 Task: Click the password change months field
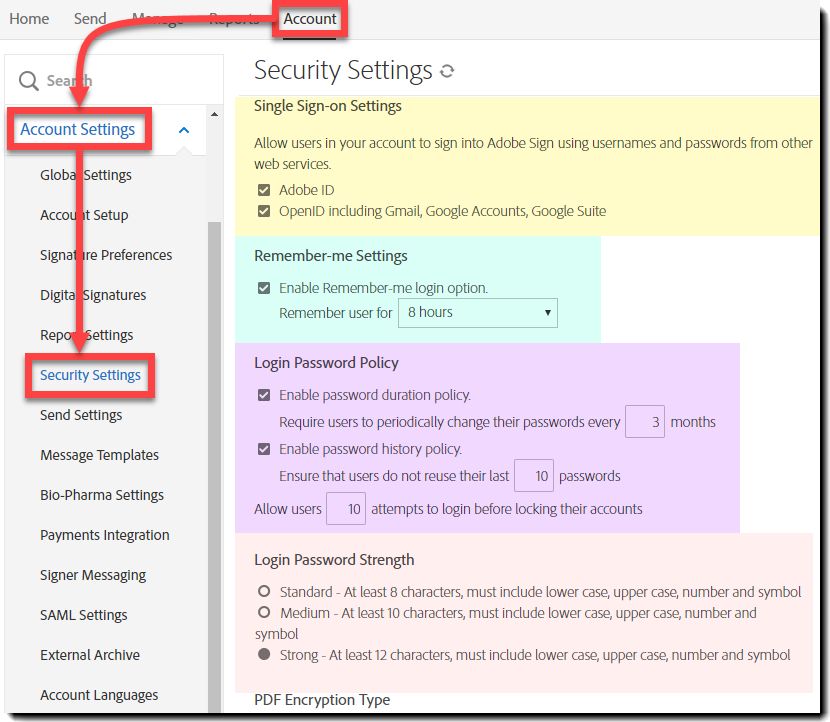coord(645,422)
